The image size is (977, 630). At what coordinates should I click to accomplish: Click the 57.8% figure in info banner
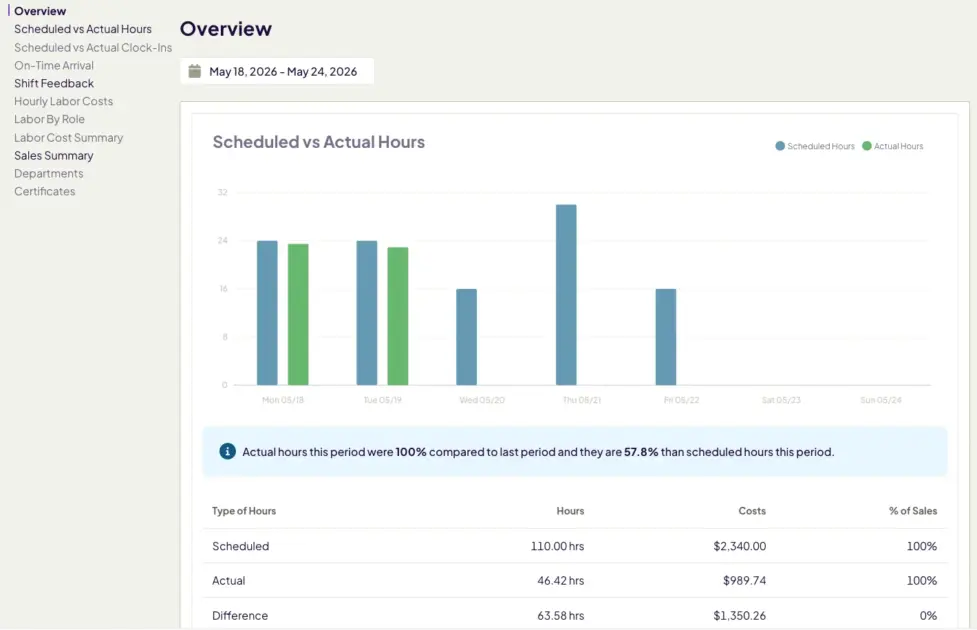coord(641,452)
